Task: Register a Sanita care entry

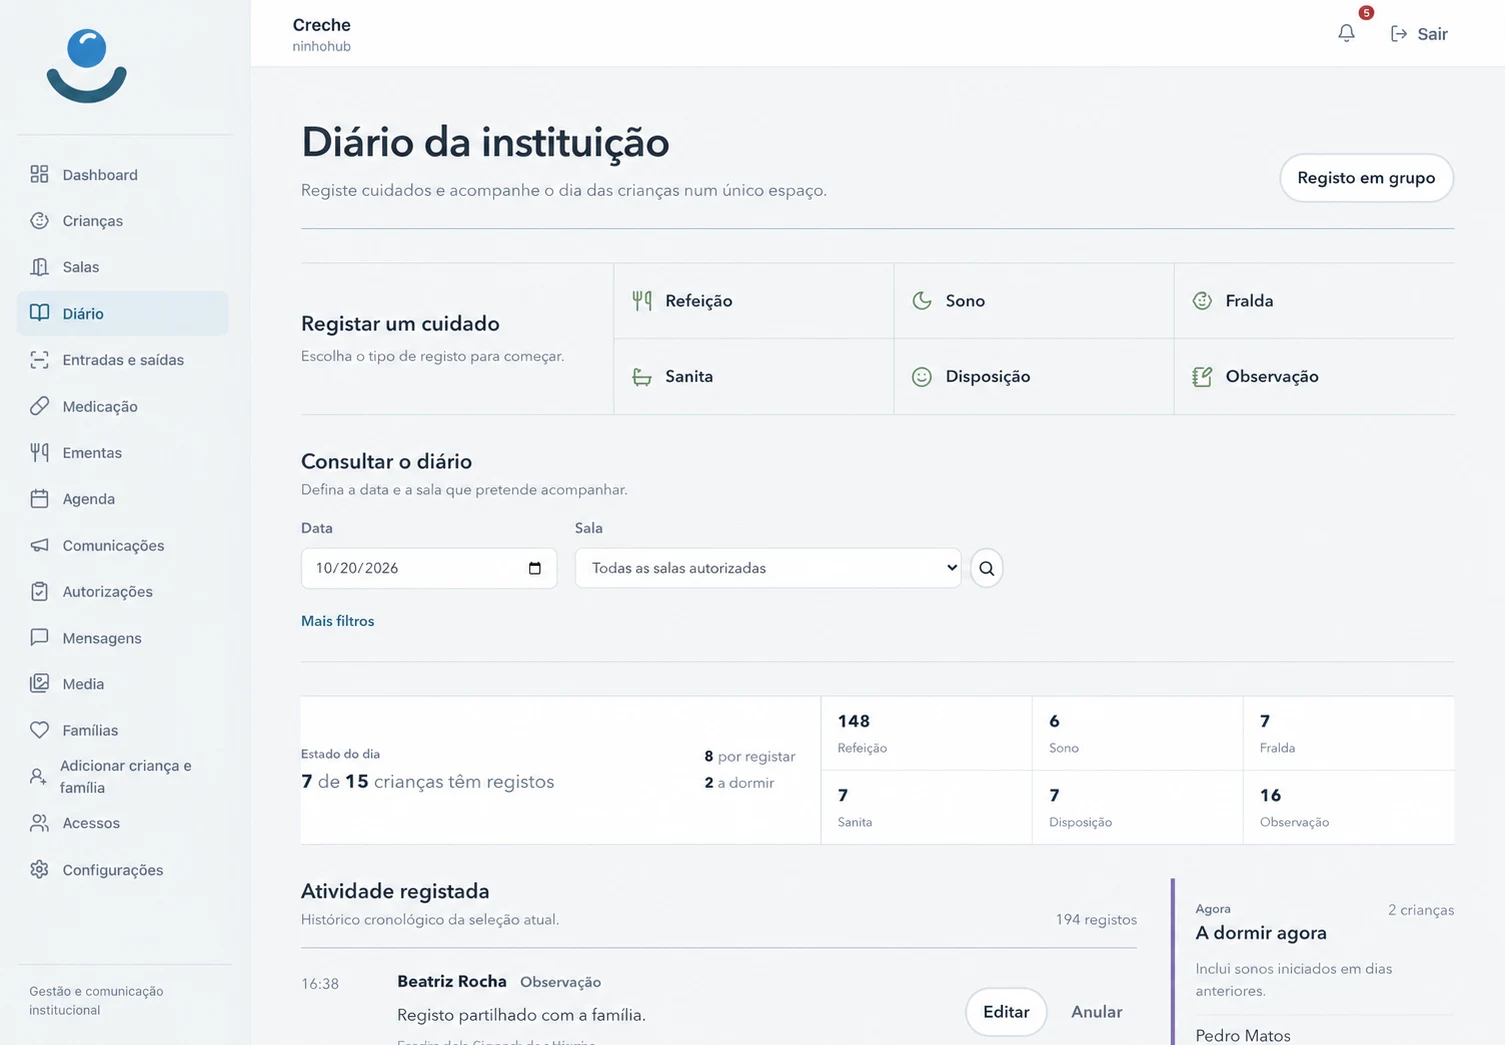Action: pos(754,377)
